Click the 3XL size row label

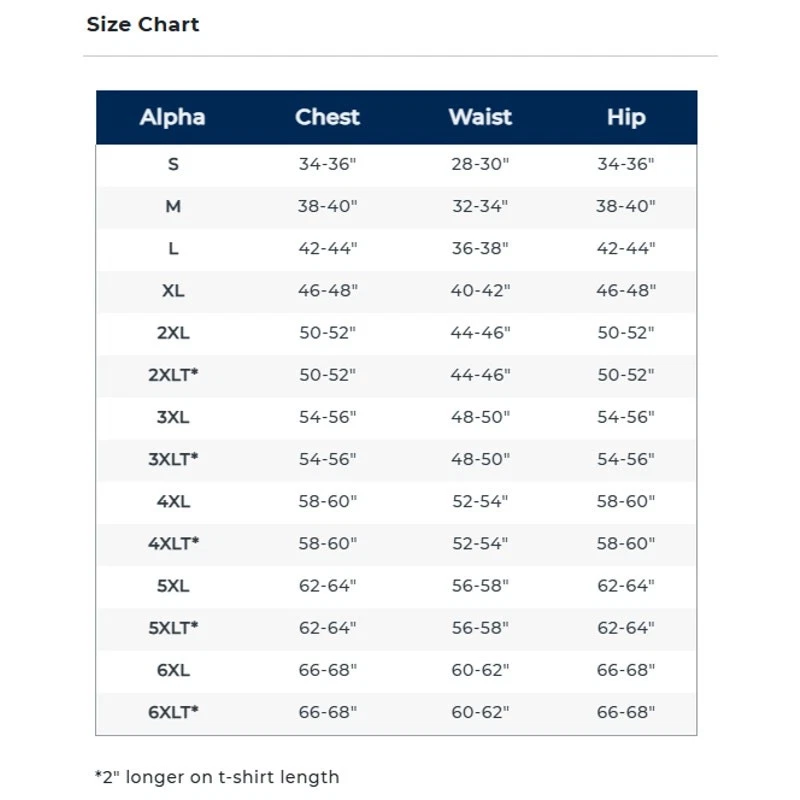173,417
